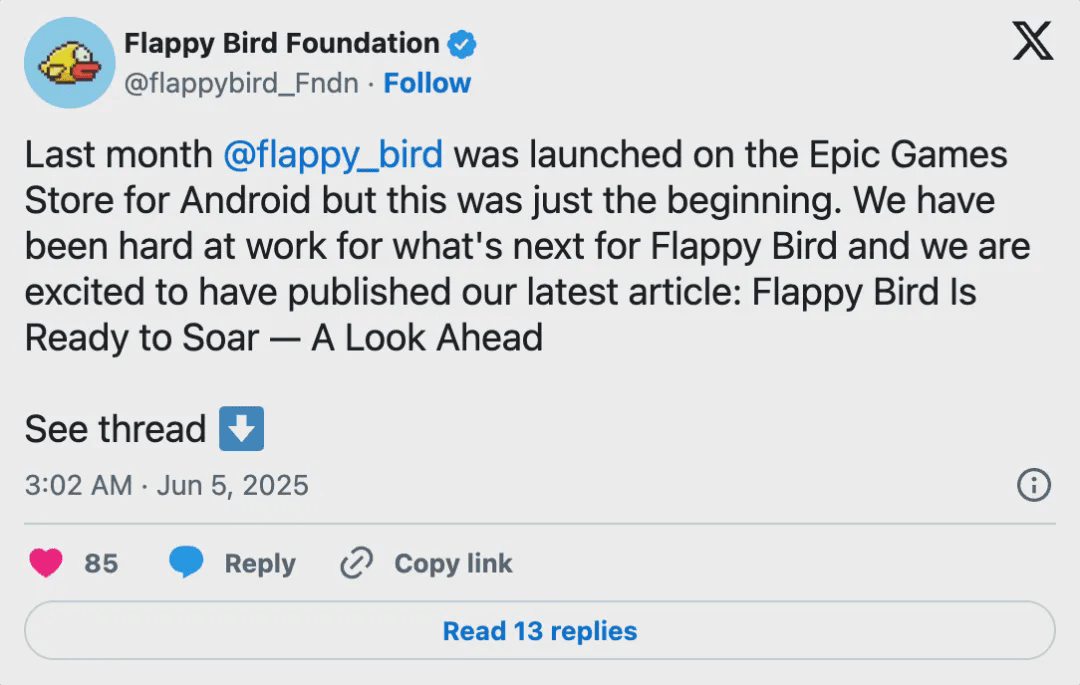The image size is (1080, 685).
Task: Click the Reply text label
Action: pos(260,563)
